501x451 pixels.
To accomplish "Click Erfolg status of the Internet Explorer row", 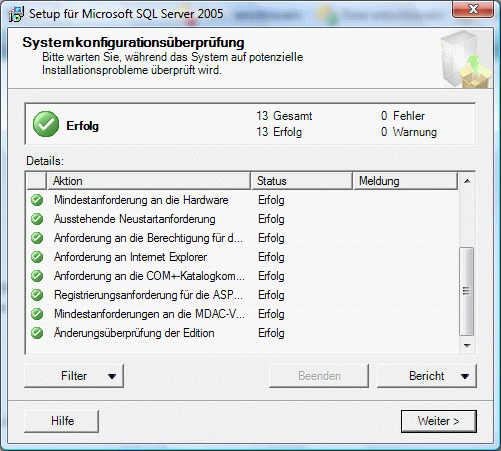I will (x=271, y=257).
